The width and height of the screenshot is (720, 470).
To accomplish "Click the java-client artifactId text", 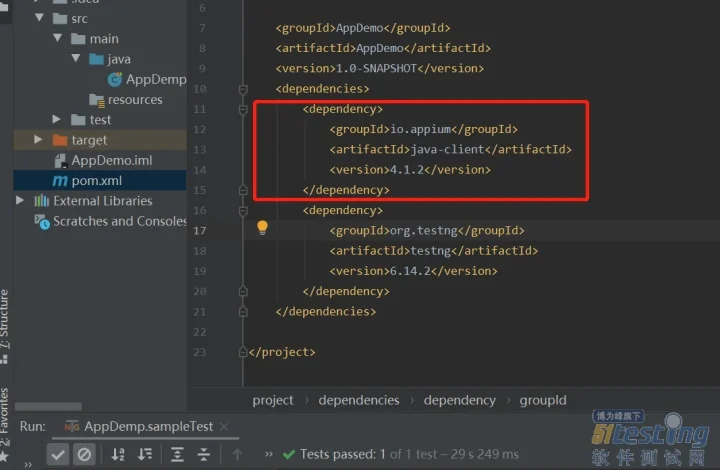I will (x=448, y=150).
